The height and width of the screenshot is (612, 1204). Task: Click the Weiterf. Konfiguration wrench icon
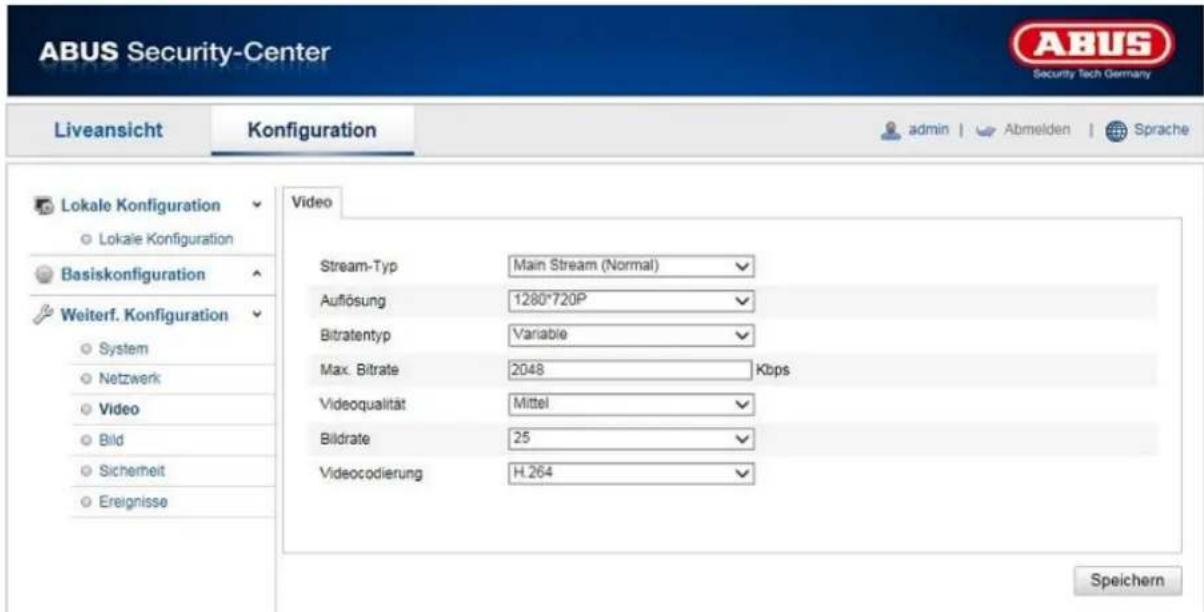46,315
